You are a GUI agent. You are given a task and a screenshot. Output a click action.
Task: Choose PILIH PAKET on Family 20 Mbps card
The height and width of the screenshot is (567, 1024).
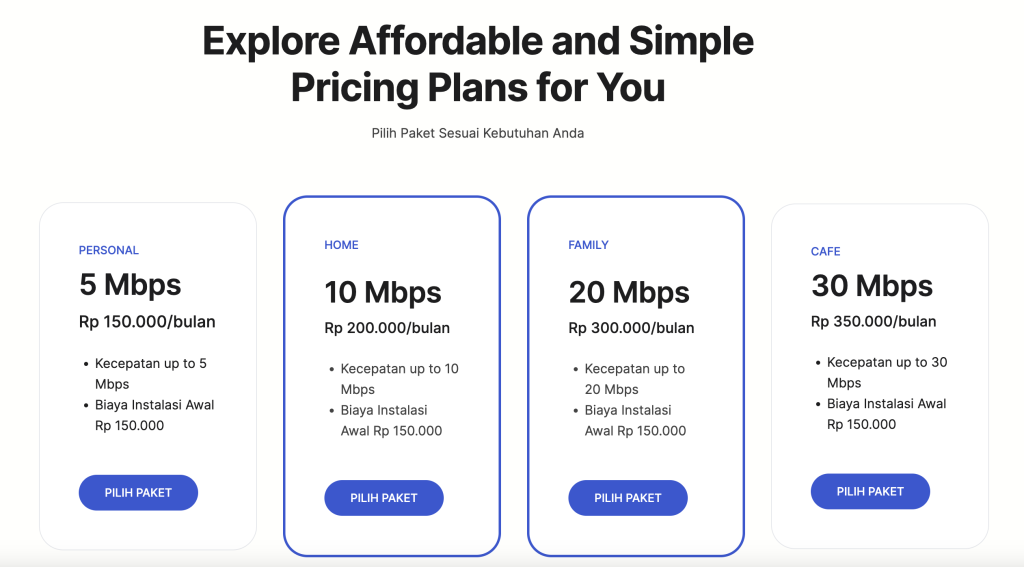pos(627,498)
